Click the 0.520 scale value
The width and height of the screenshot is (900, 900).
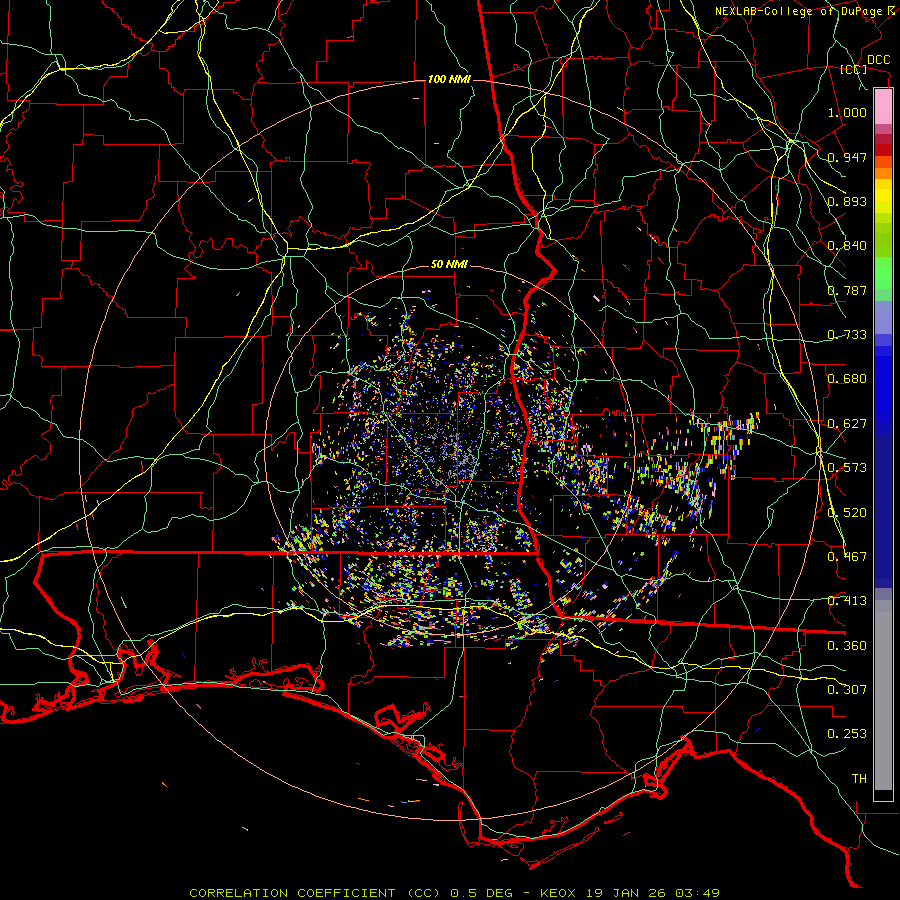847,513
